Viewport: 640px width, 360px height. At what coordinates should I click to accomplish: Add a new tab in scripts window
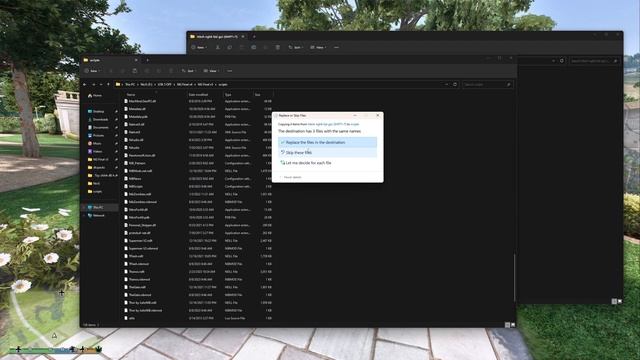point(147,60)
